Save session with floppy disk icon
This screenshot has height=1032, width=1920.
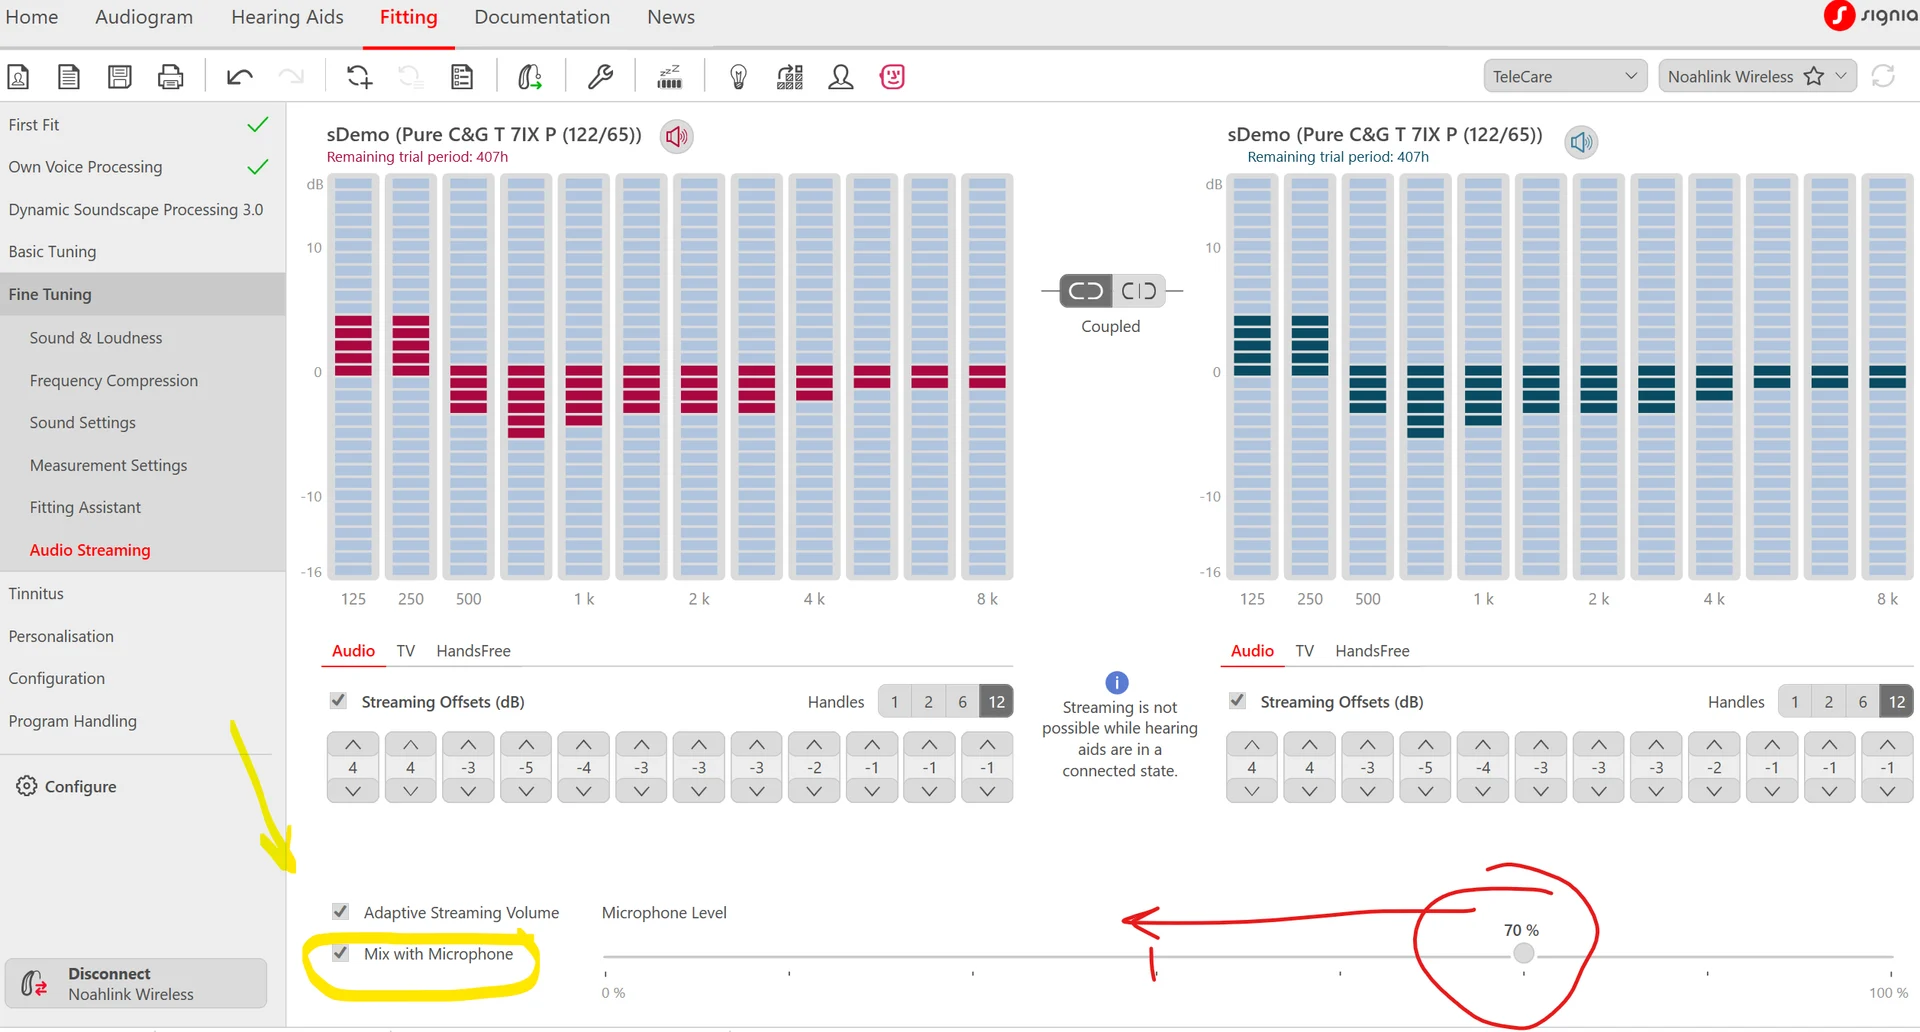pyautogui.click(x=120, y=77)
